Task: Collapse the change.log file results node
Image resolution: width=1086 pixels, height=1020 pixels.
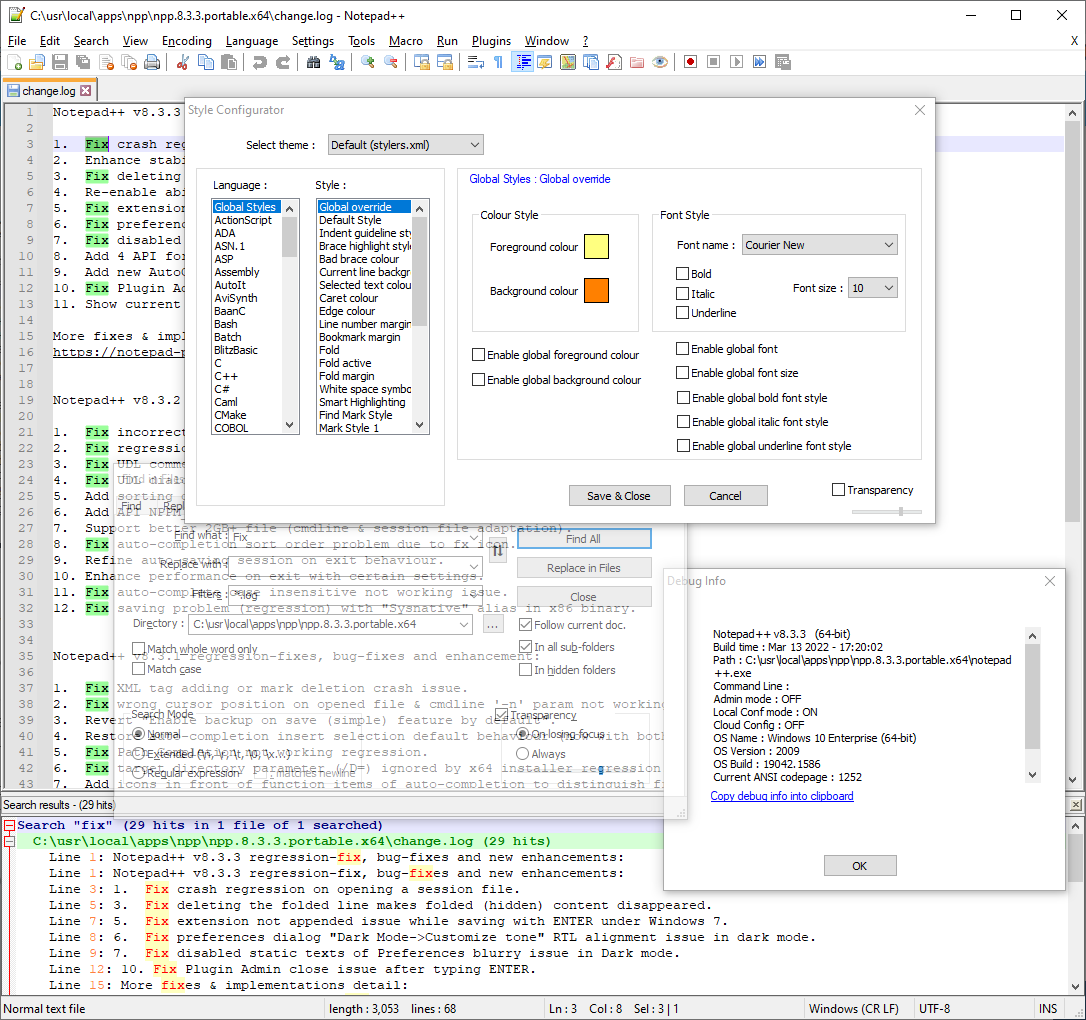Action: tap(10, 841)
